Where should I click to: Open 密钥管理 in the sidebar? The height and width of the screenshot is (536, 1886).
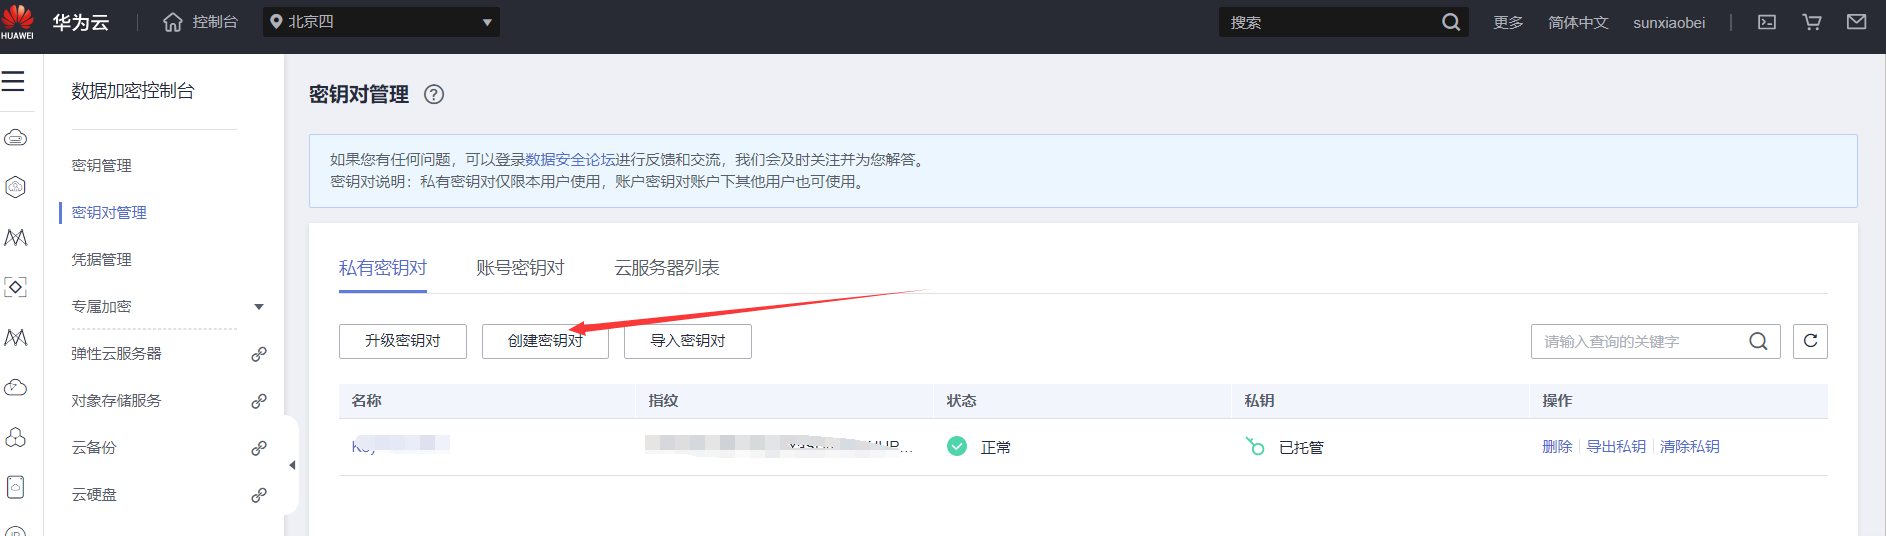[x=101, y=166]
